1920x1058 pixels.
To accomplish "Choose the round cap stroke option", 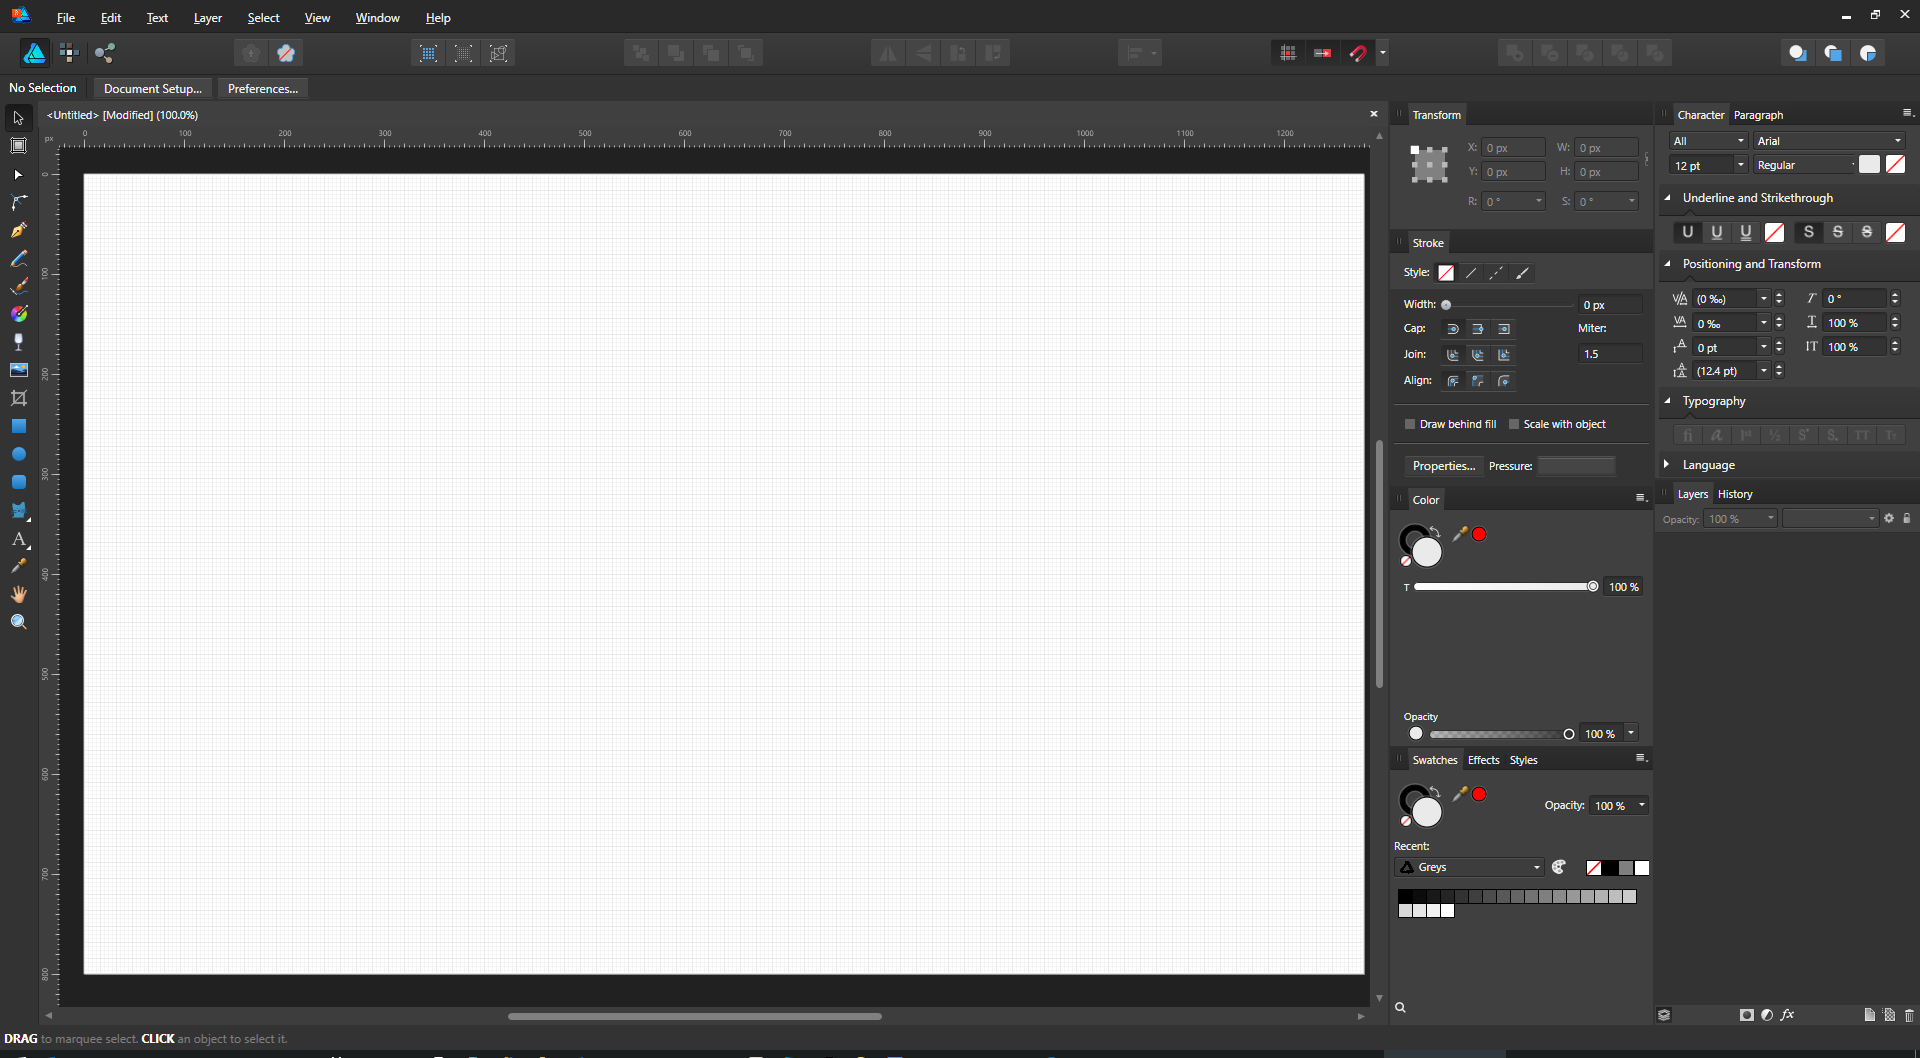I will tap(1452, 329).
